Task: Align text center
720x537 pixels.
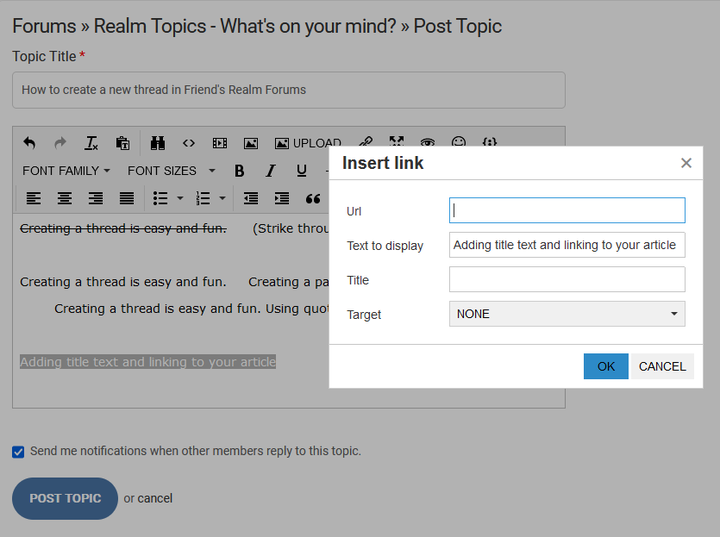Action: coord(65,198)
